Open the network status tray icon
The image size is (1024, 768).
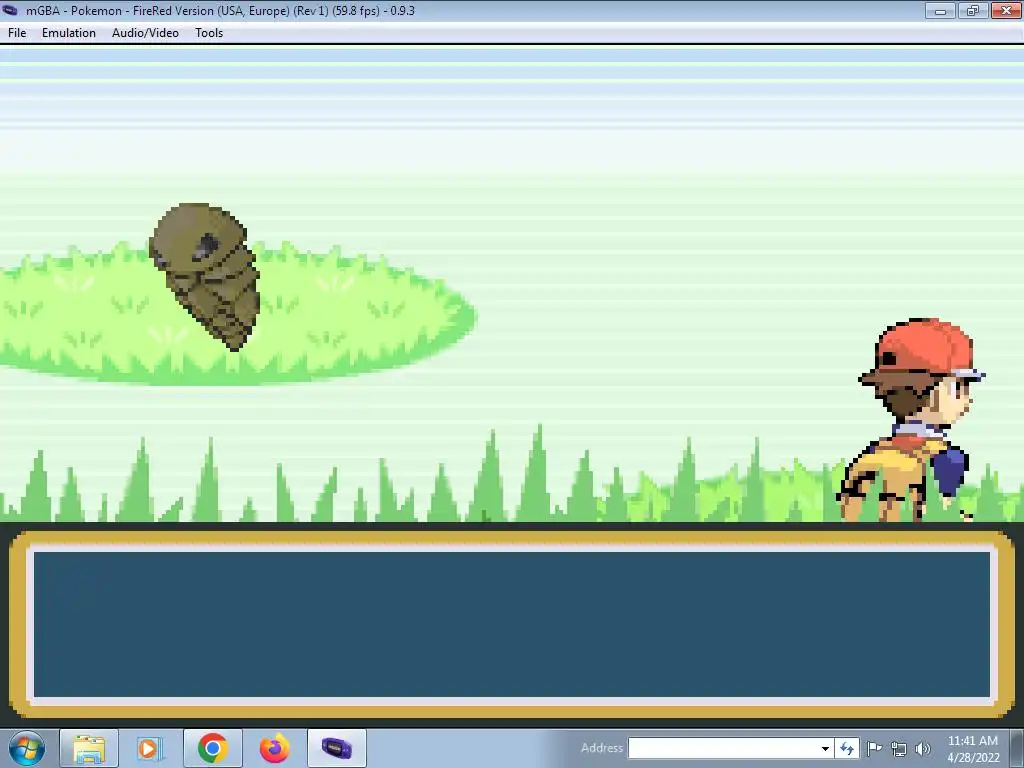(899, 749)
